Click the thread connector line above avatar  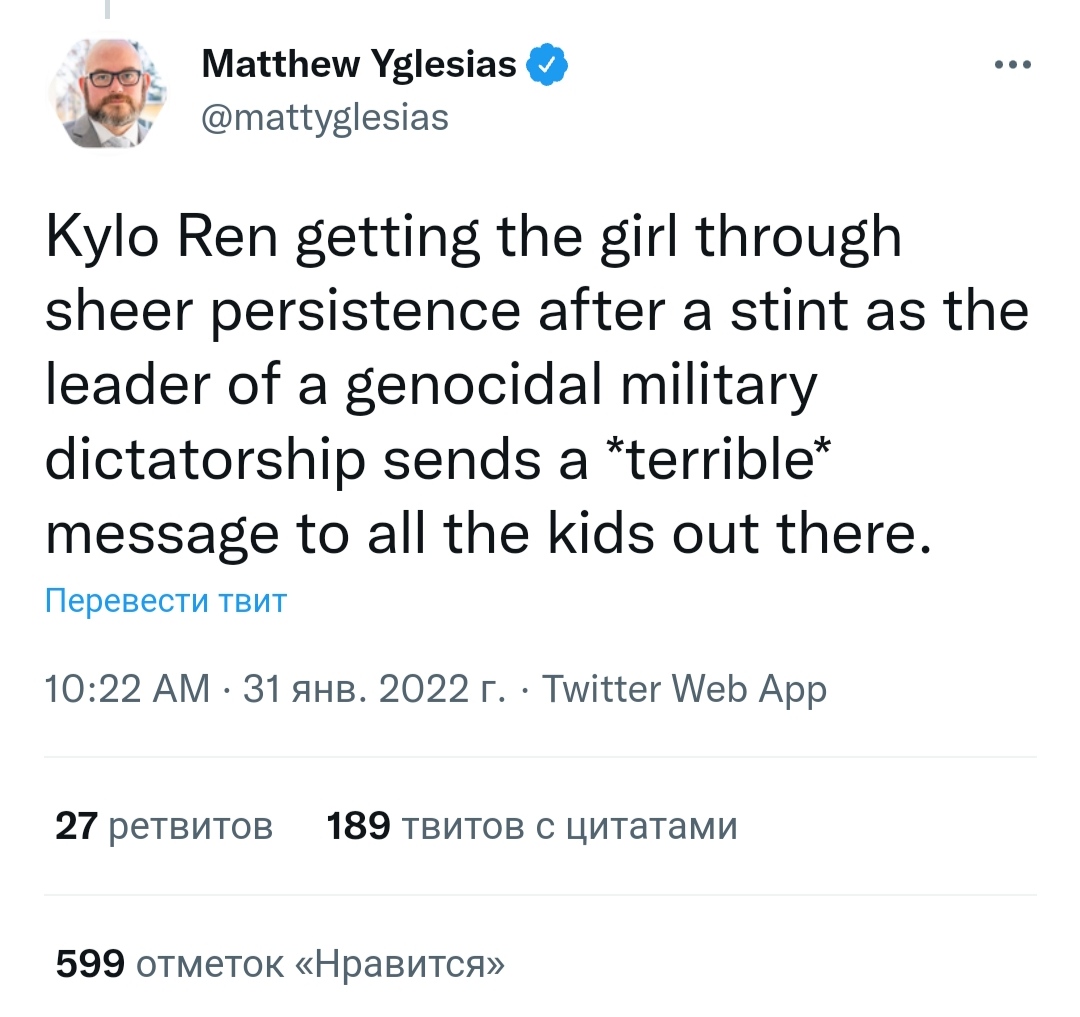107,9
